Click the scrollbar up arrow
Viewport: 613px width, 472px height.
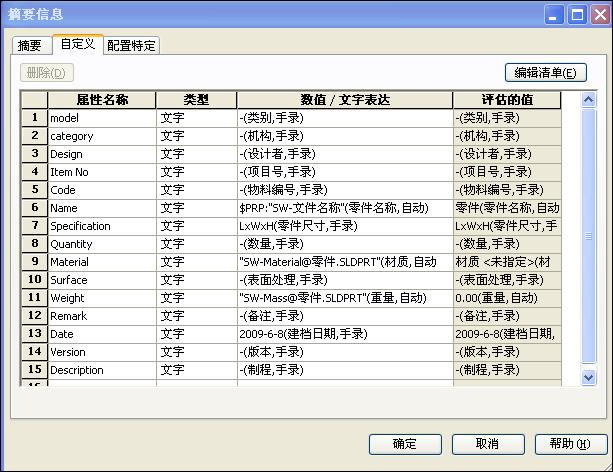[x=588, y=100]
